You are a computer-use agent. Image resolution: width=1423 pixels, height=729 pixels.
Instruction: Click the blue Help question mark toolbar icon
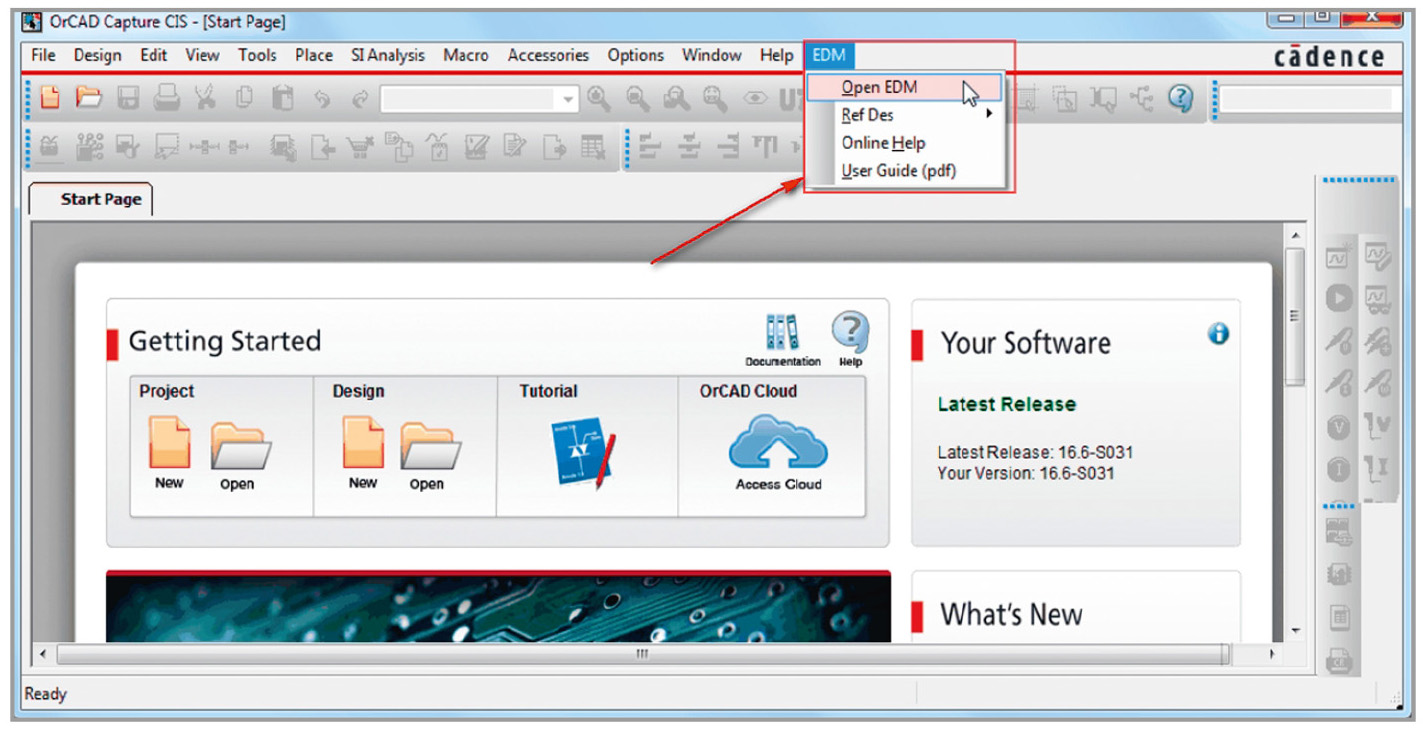point(1181,97)
